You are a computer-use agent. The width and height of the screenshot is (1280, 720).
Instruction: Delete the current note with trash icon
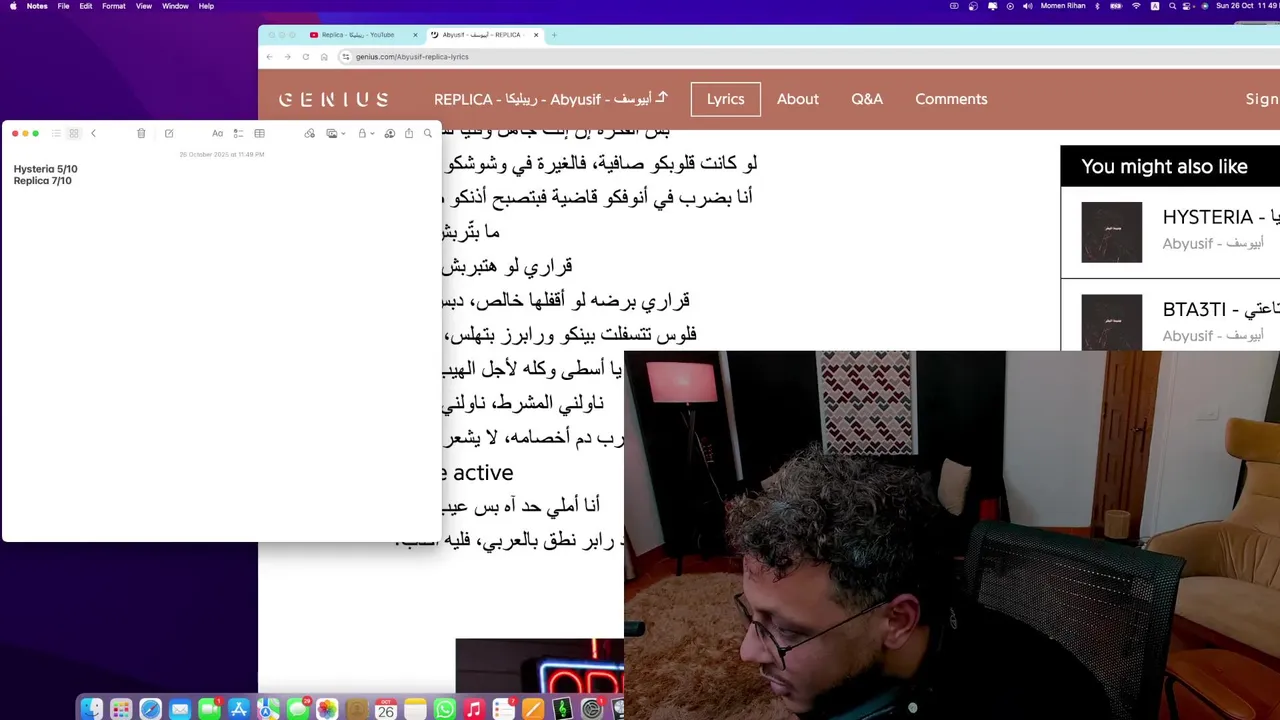pyautogui.click(x=141, y=133)
